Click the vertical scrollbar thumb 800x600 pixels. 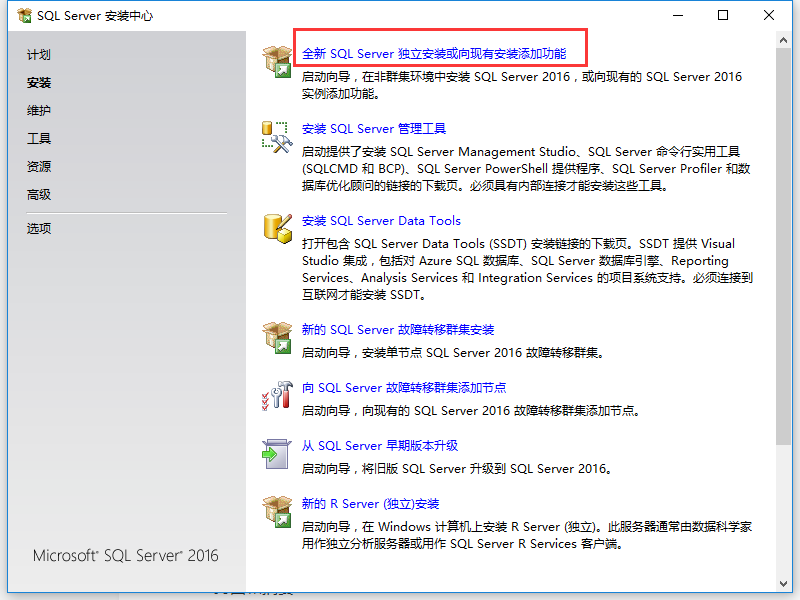784,247
